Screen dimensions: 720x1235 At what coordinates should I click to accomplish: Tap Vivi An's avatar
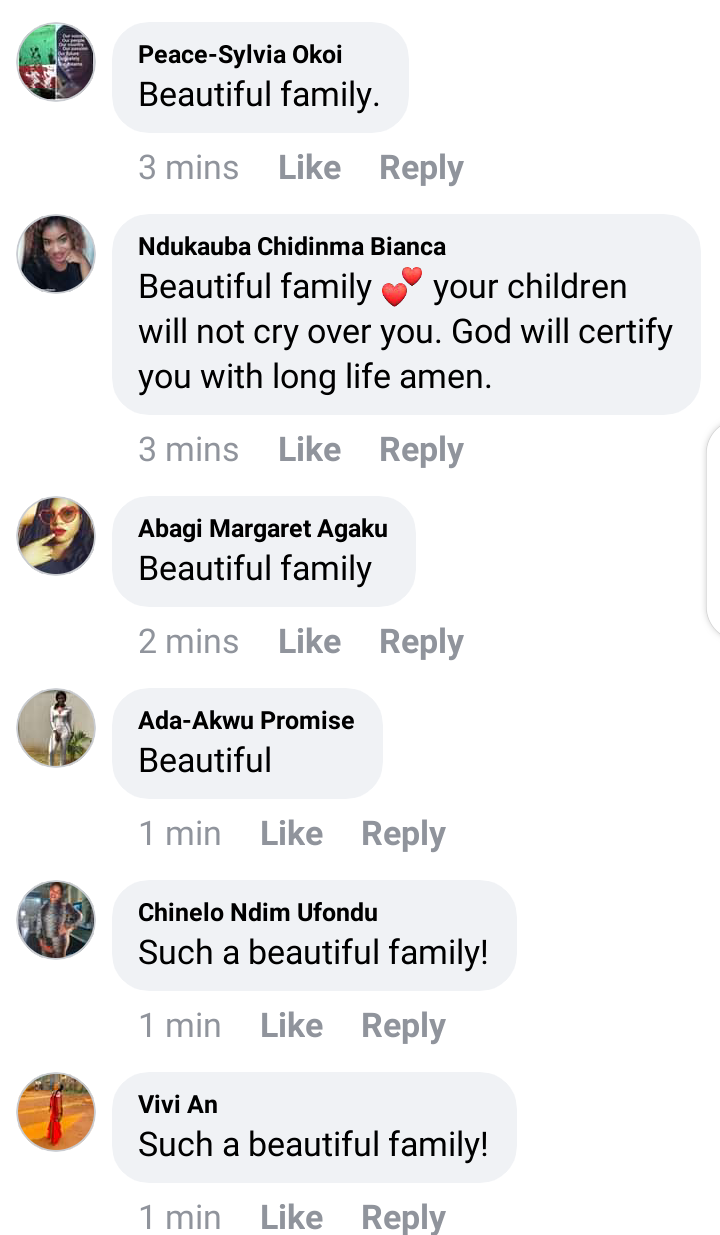pyautogui.click(x=56, y=1112)
